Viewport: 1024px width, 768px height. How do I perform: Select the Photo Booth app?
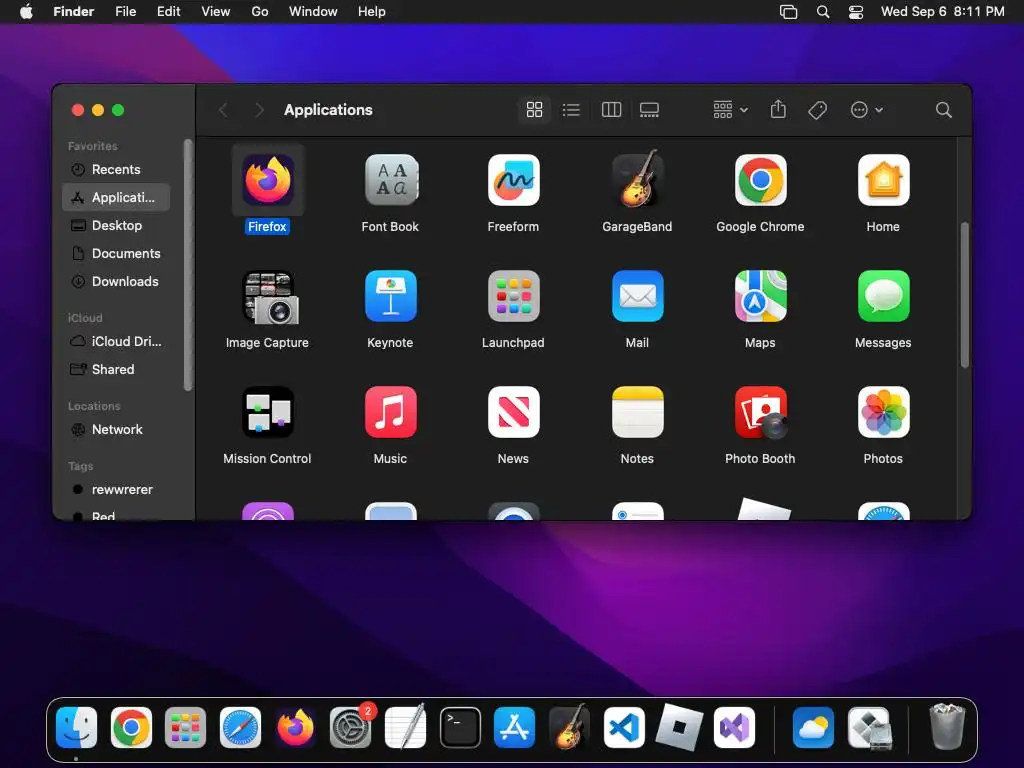coord(760,412)
